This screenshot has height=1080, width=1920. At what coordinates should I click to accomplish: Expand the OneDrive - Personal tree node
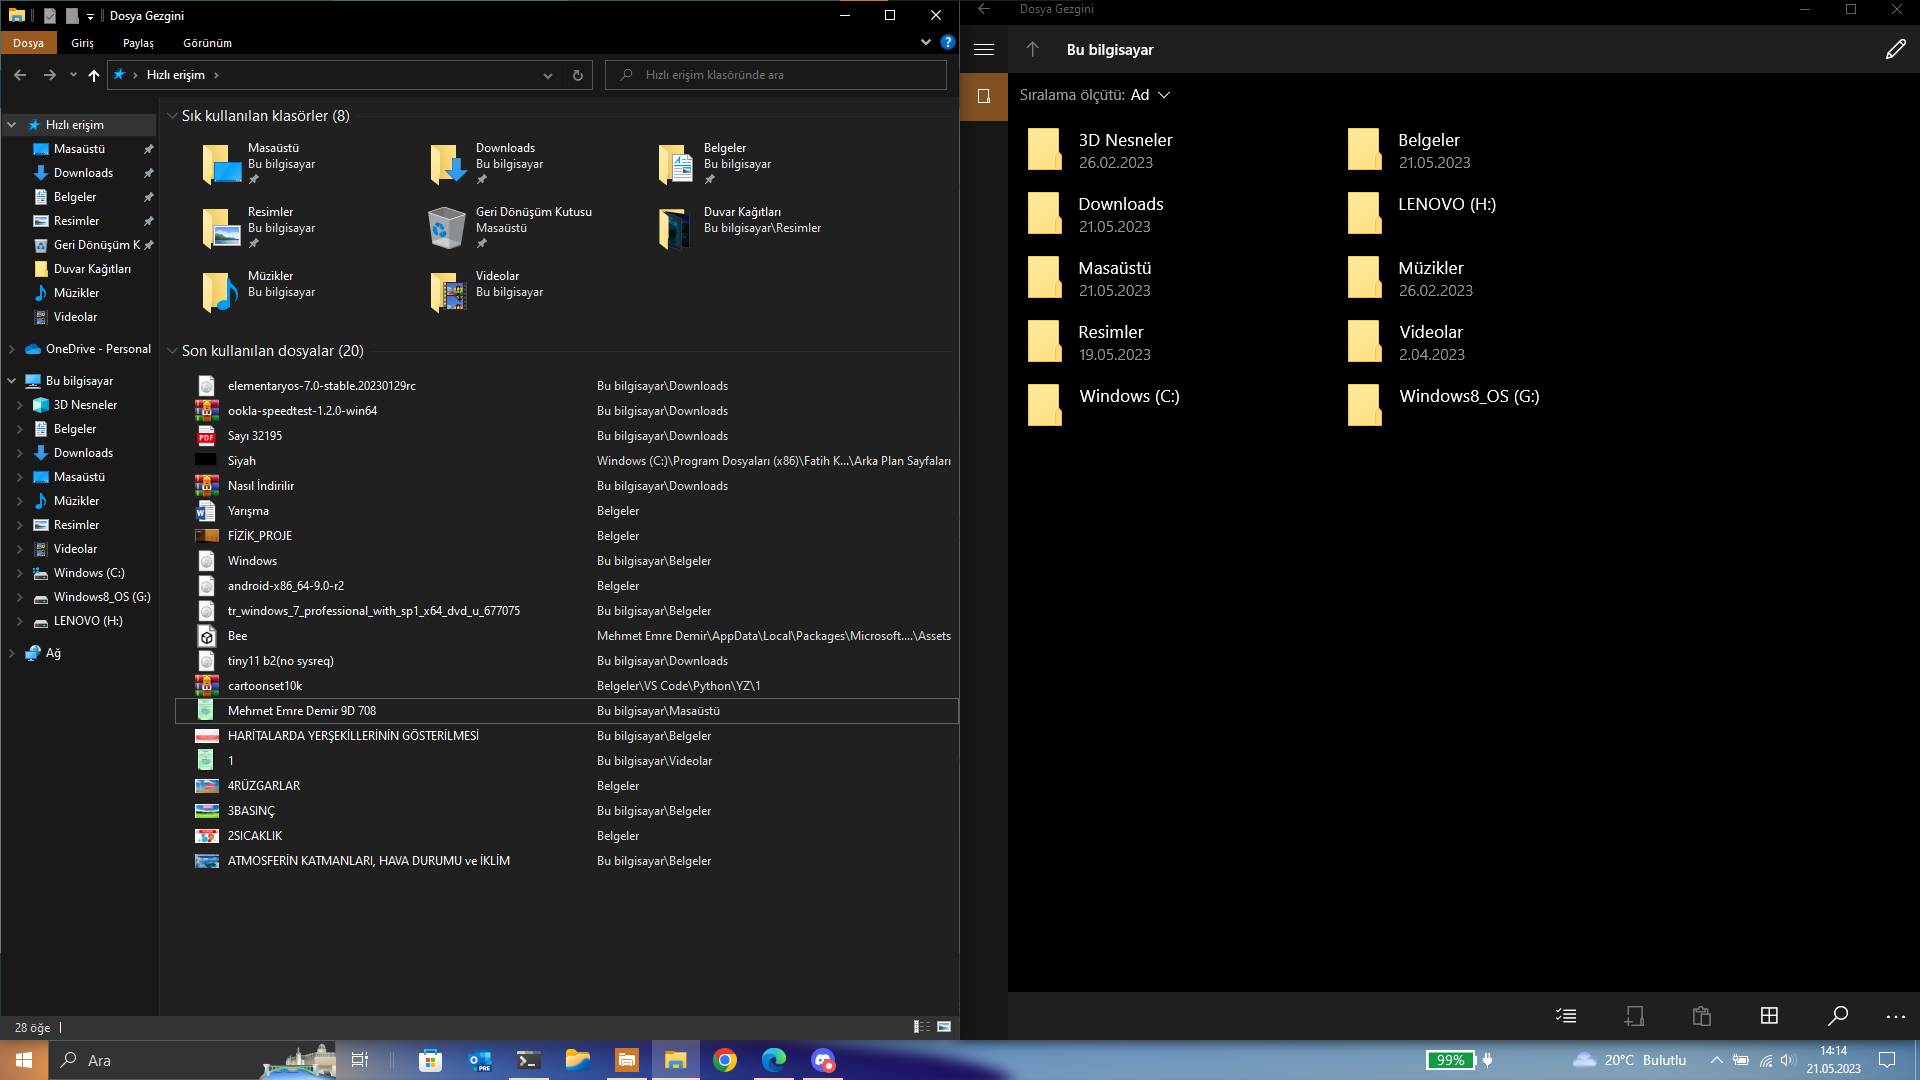[12, 349]
